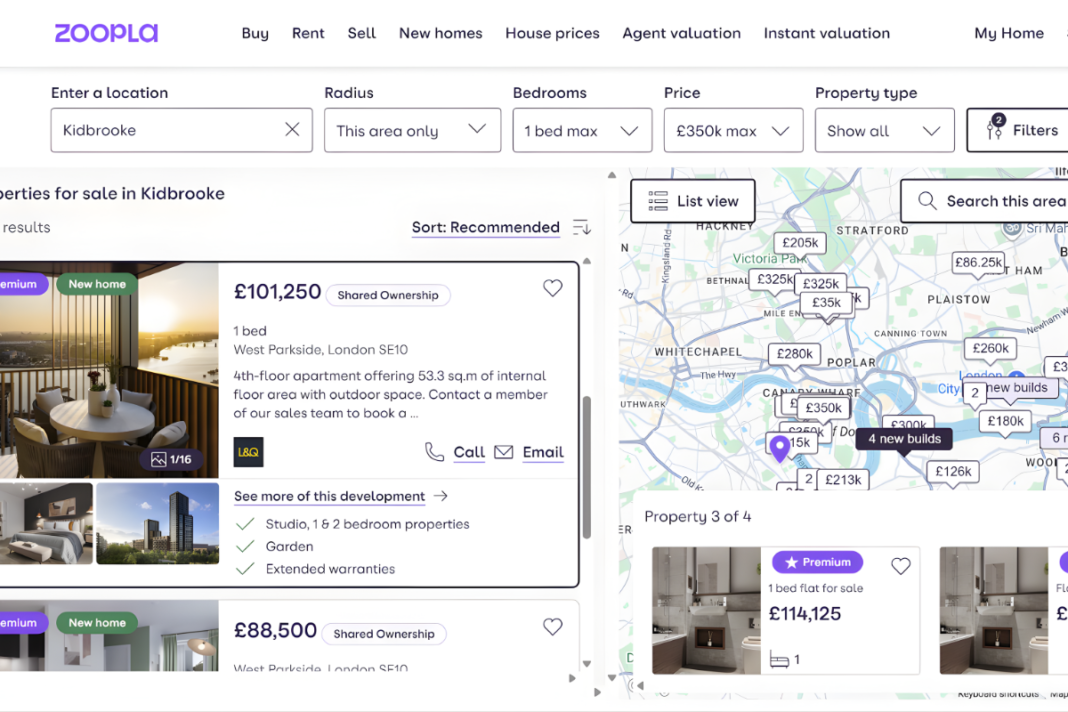Open the Email envelope icon on first listing

tap(505, 452)
